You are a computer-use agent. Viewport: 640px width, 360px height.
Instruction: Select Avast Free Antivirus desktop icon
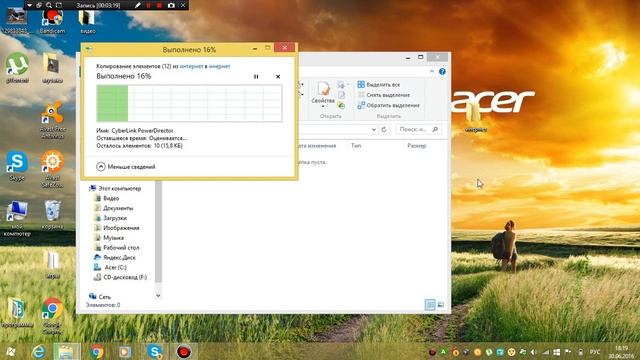tap(52, 120)
